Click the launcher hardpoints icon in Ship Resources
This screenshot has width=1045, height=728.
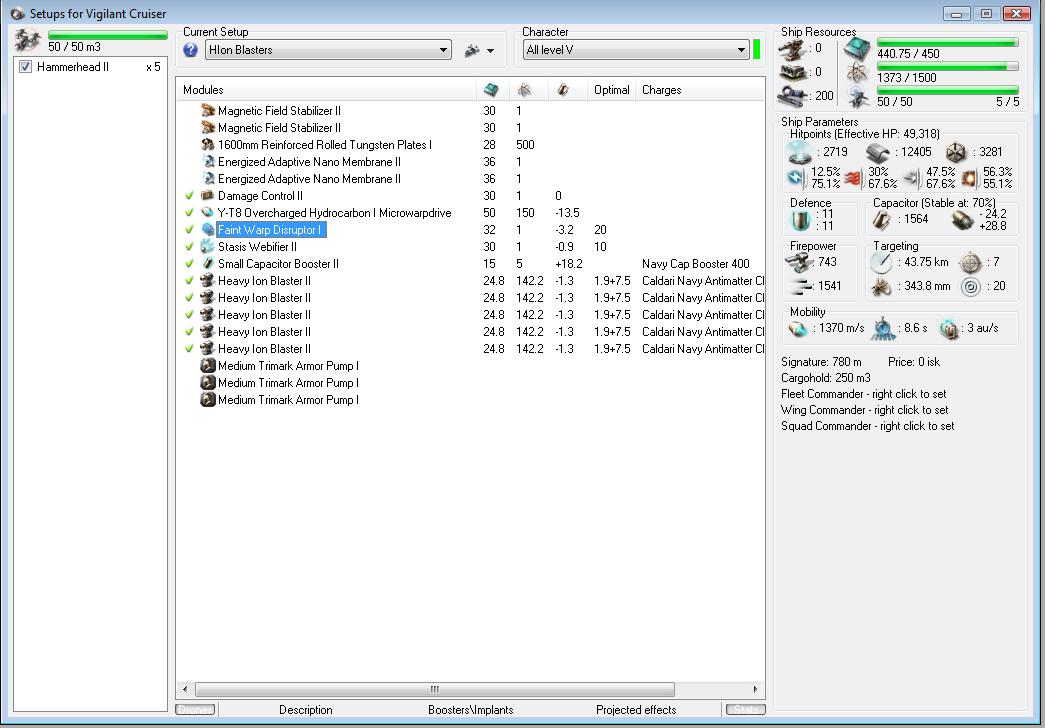click(793, 72)
